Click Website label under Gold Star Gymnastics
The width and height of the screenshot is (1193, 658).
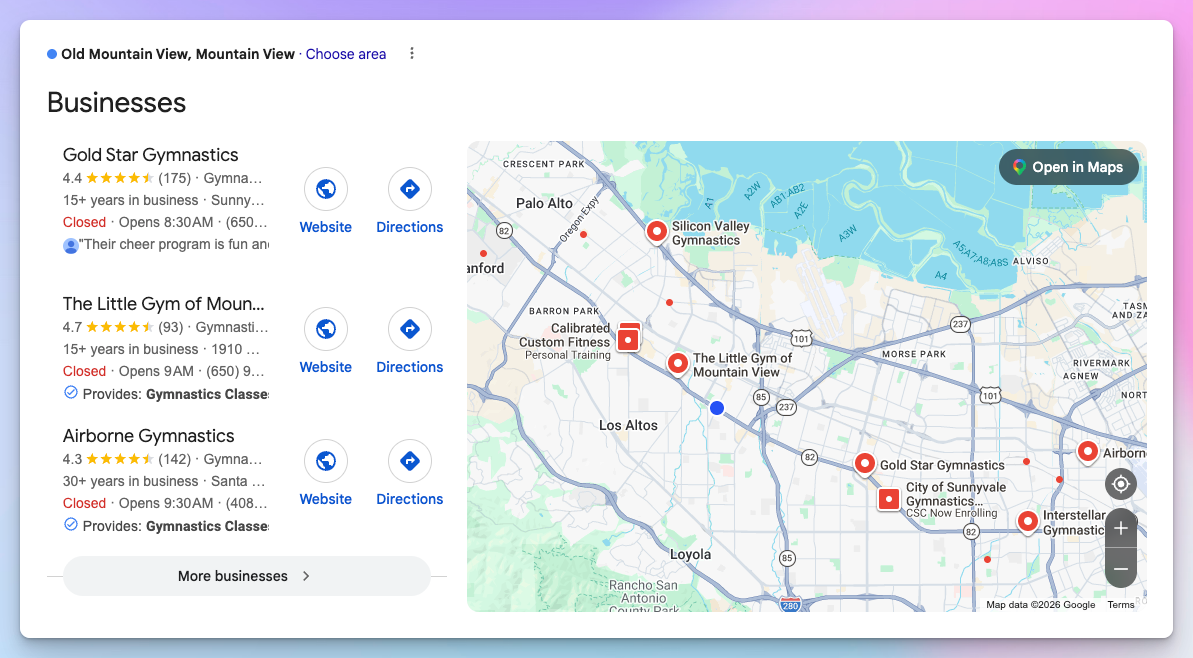326,227
